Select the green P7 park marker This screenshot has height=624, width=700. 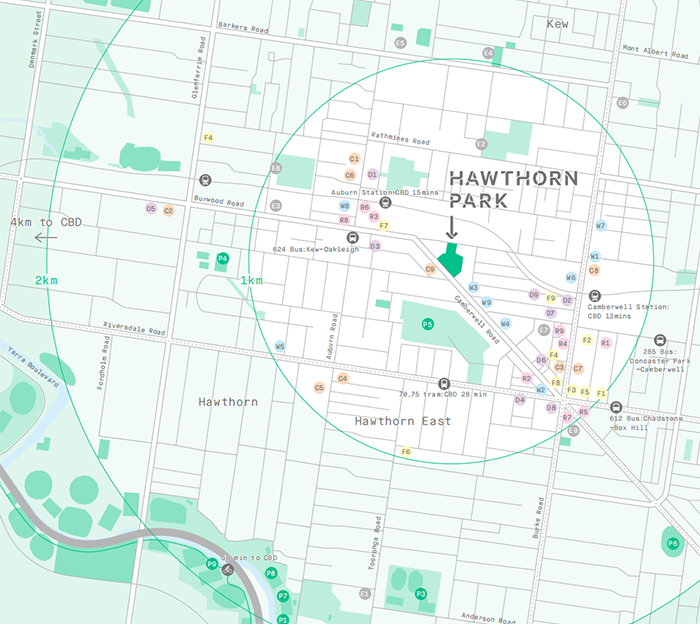(x=283, y=595)
